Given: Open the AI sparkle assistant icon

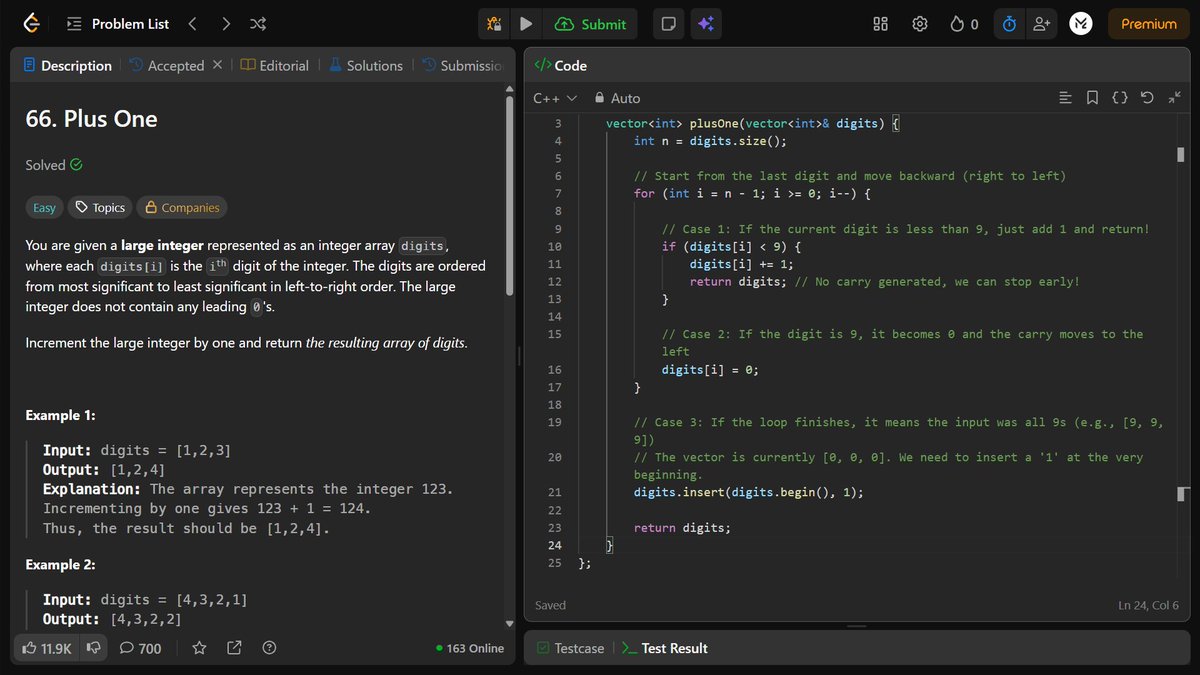Looking at the screenshot, I should (x=705, y=24).
